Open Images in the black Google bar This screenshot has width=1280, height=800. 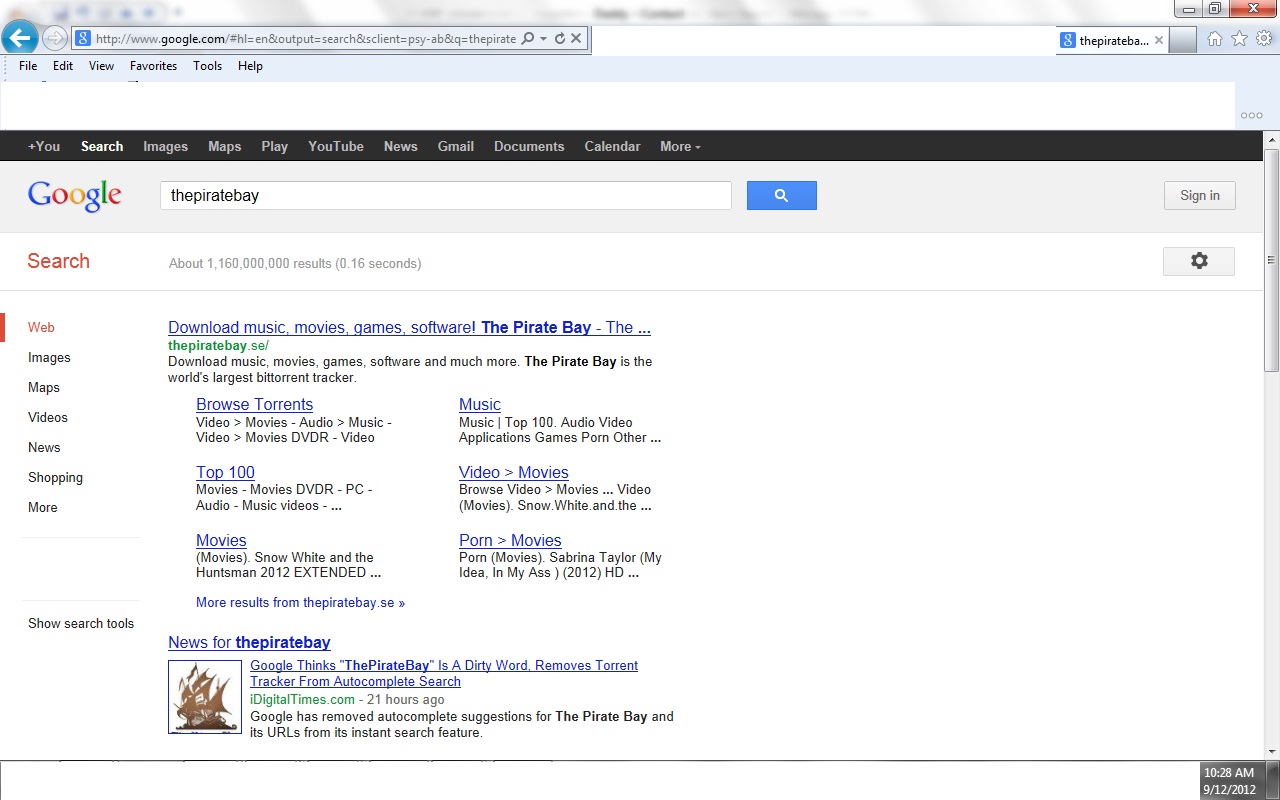[165, 146]
